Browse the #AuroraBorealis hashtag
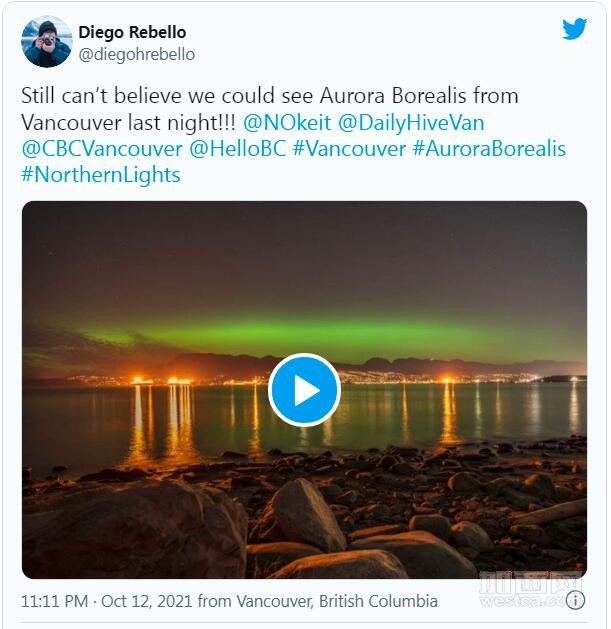Viewport: 611px width, 629px height. click(489, 149)
